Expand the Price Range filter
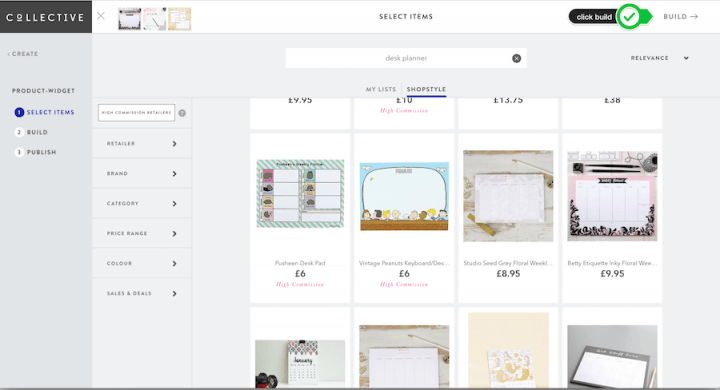The height and width of the screenshot is (390, 720). point(142,233)
